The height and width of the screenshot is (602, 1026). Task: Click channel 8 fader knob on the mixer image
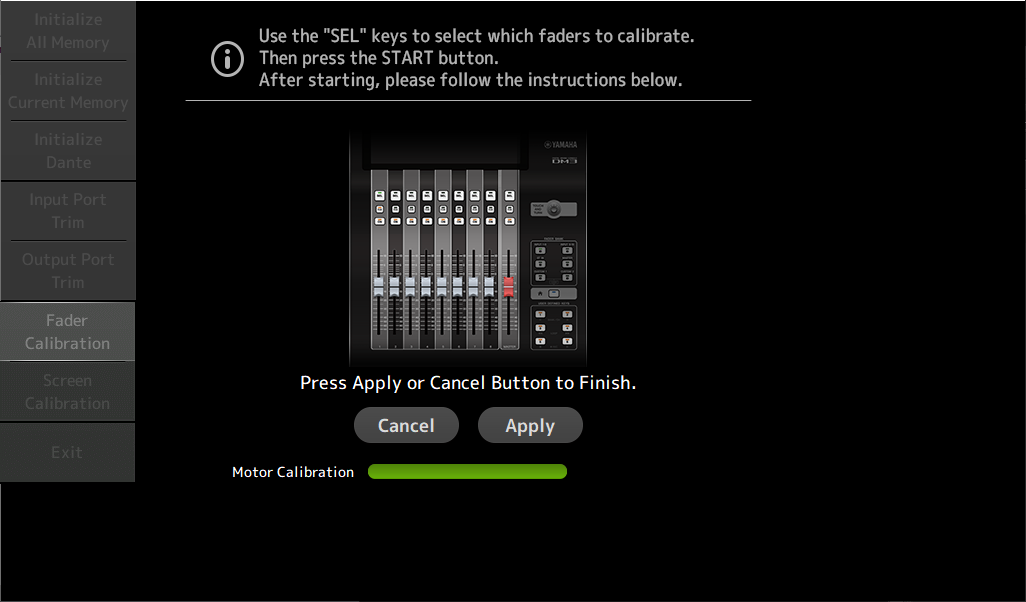coord(489,287)
